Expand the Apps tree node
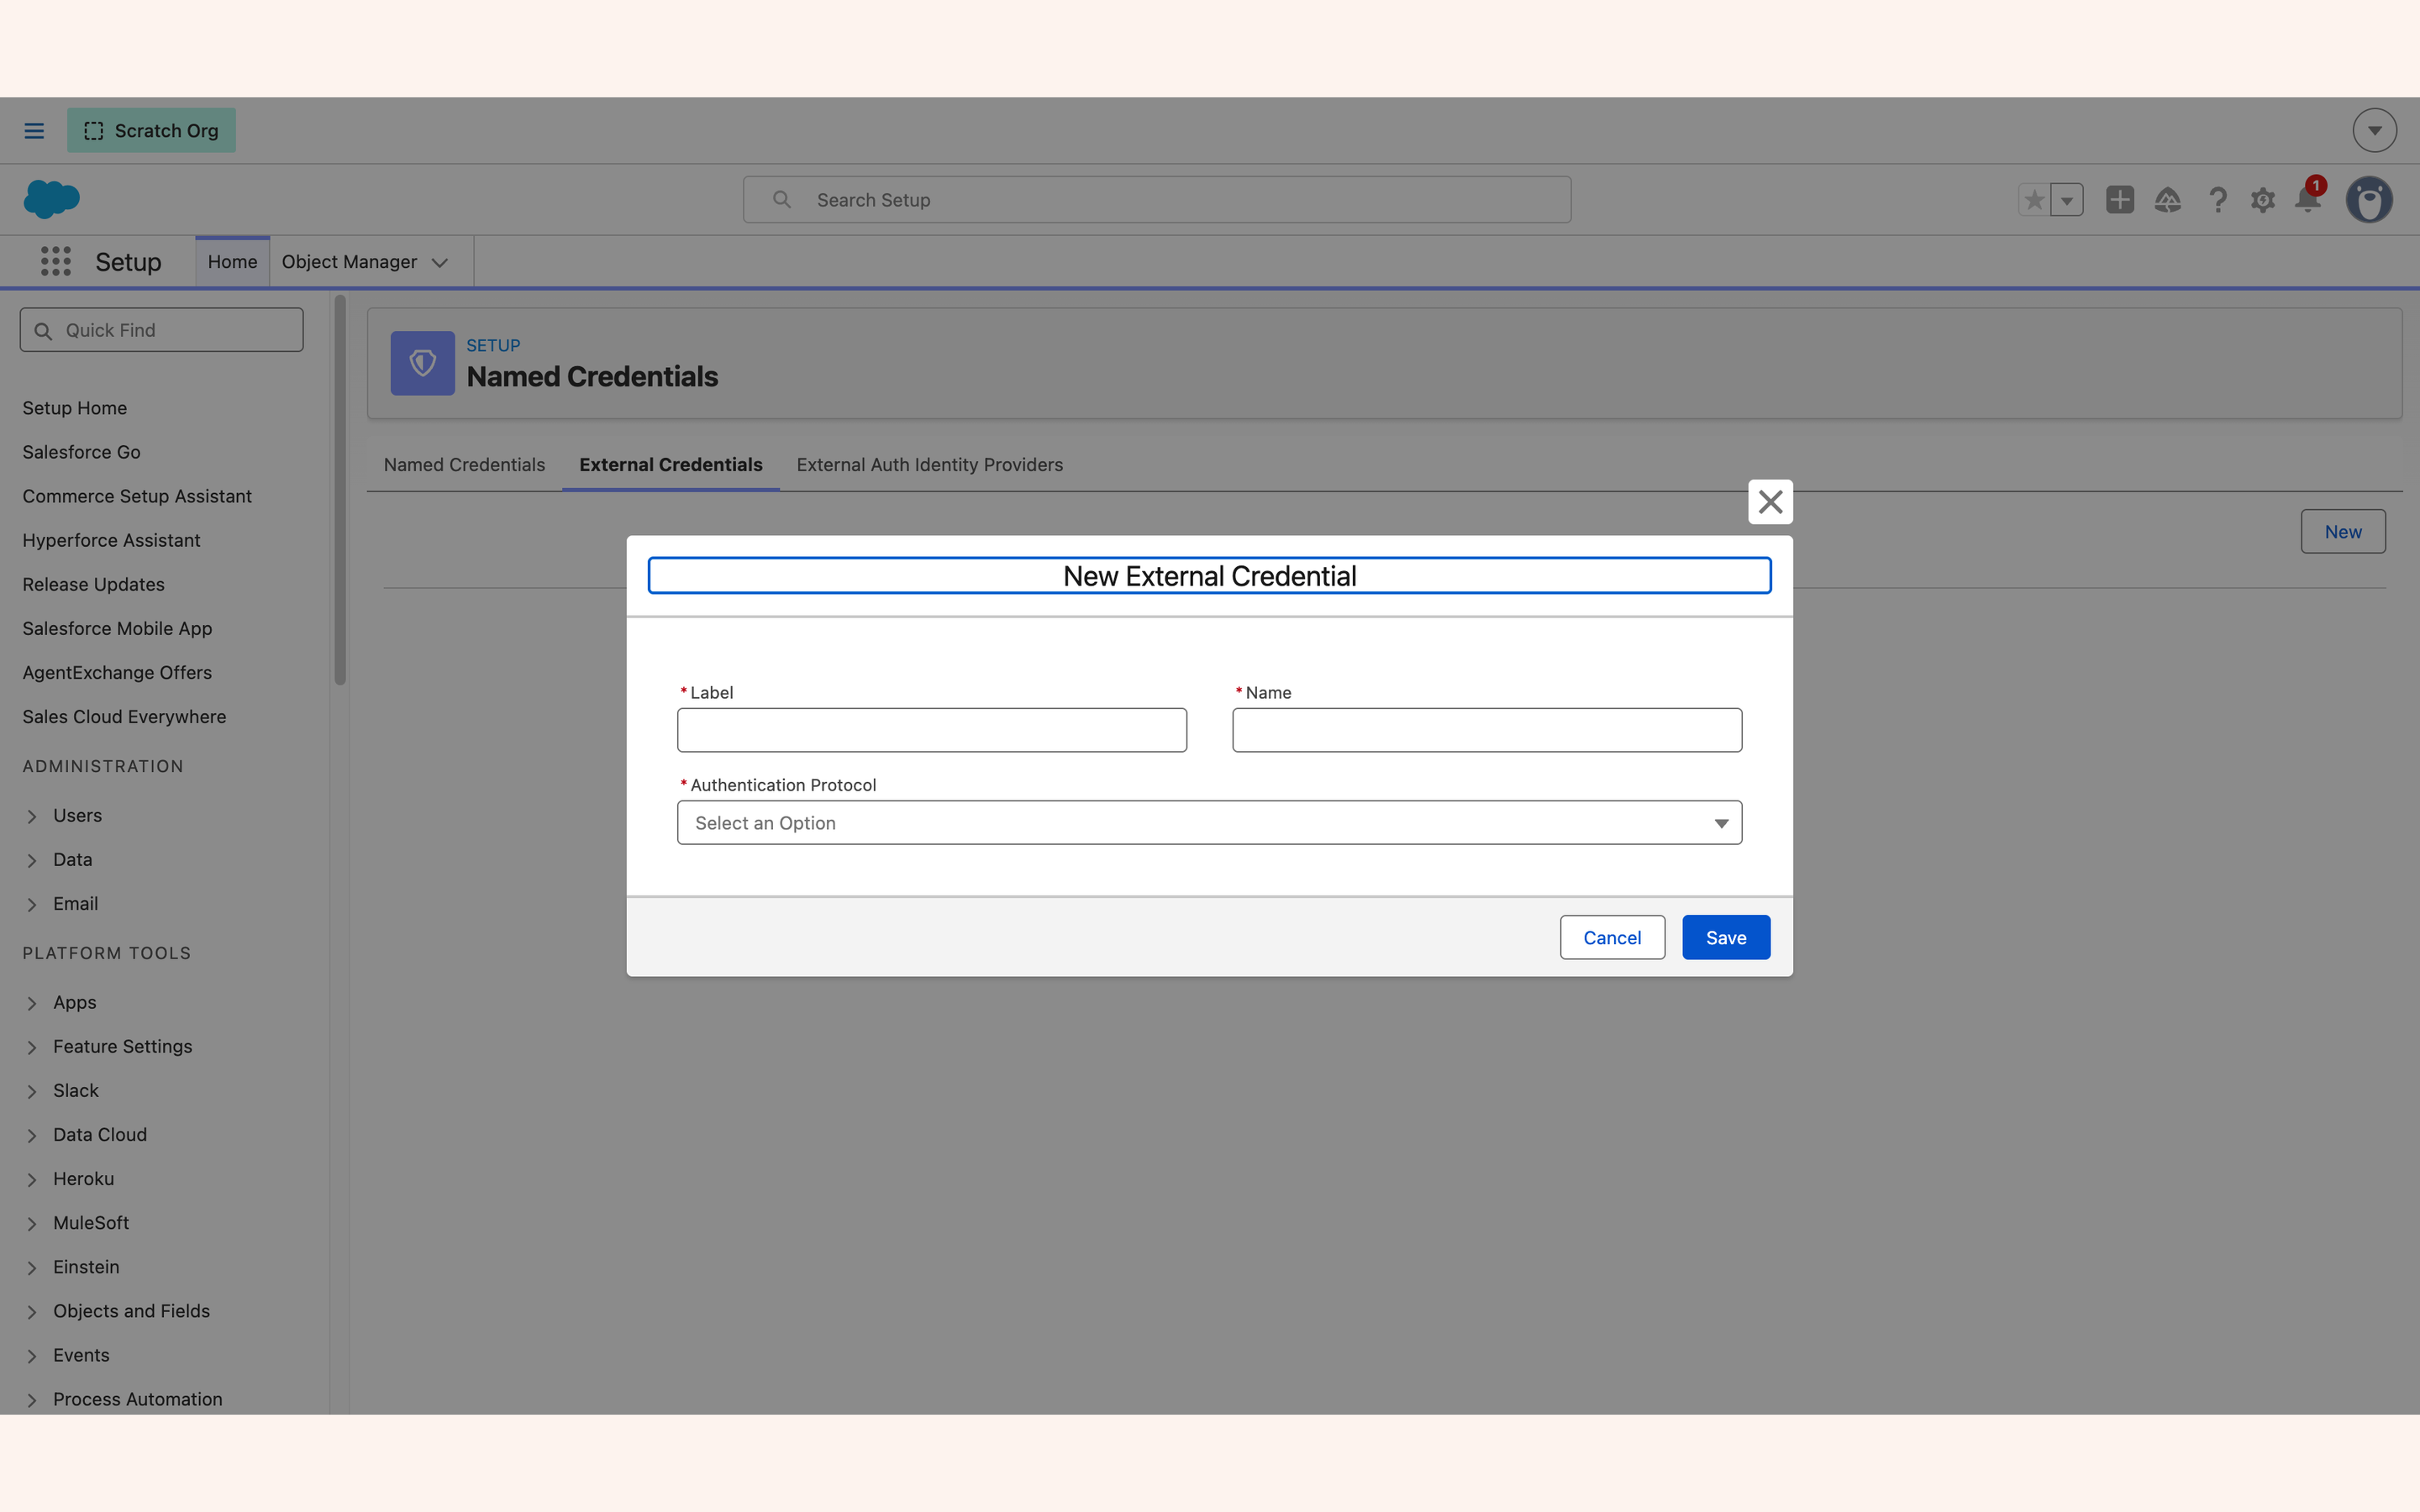The height and width of the screenshot is (1512, 2420). pos(32,1003)
